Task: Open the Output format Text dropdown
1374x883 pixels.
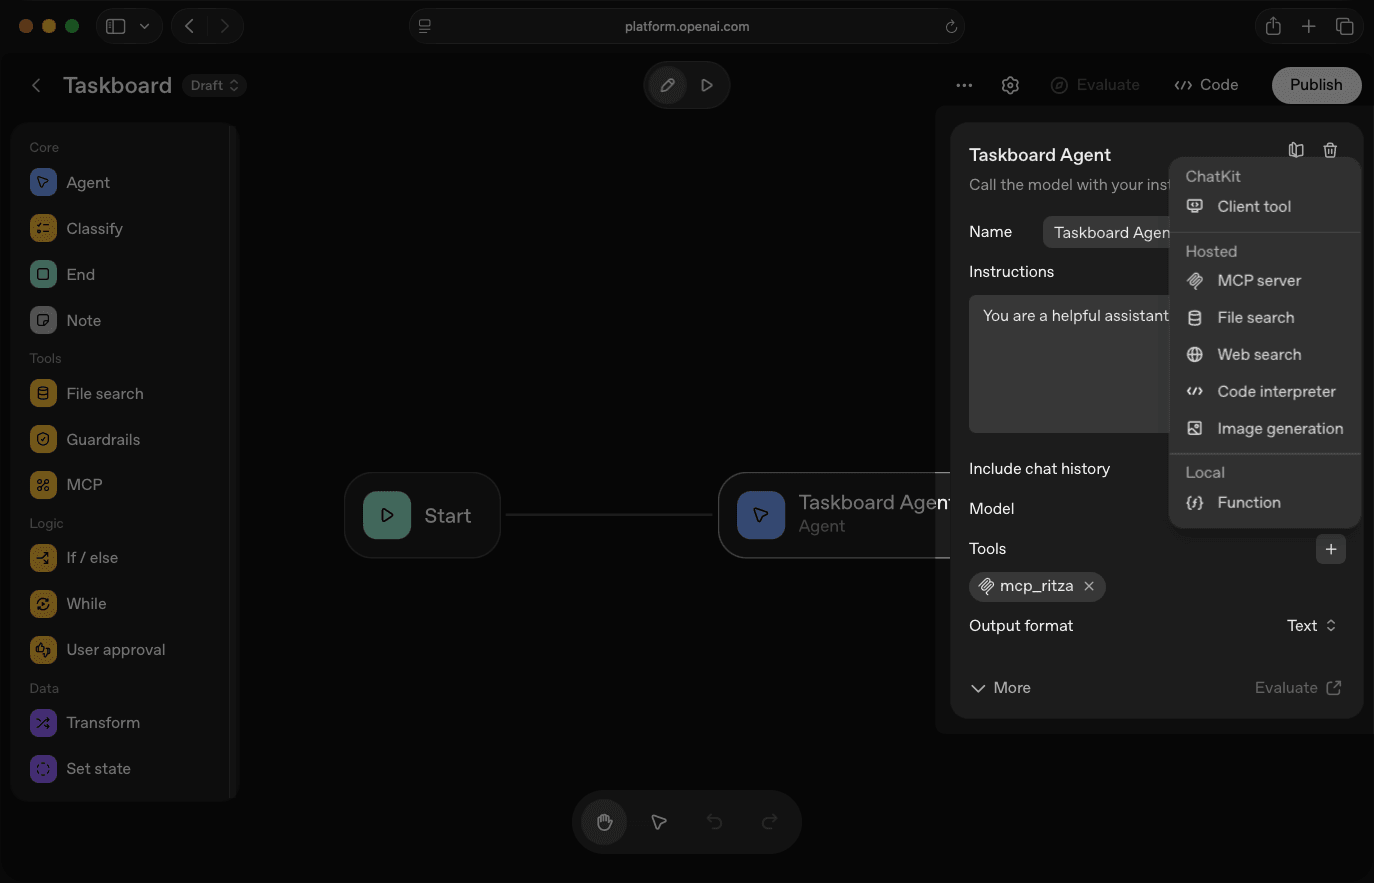Action: 1311,625
